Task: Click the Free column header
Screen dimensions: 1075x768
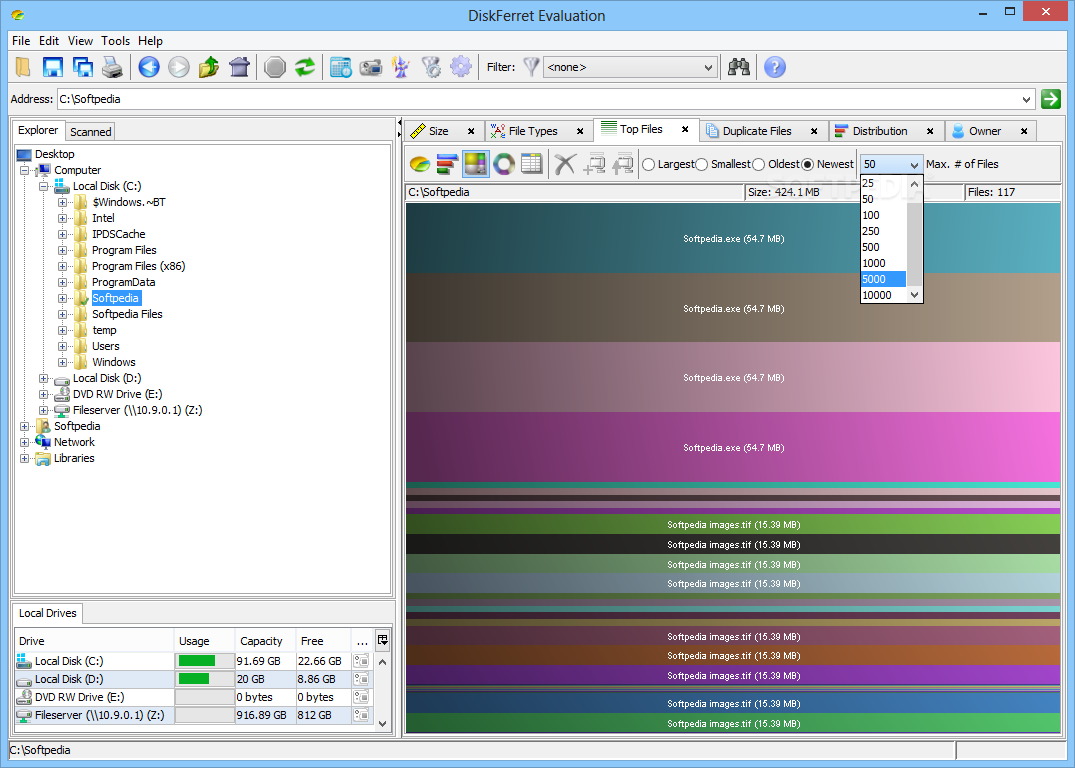Action: (323, 640)
